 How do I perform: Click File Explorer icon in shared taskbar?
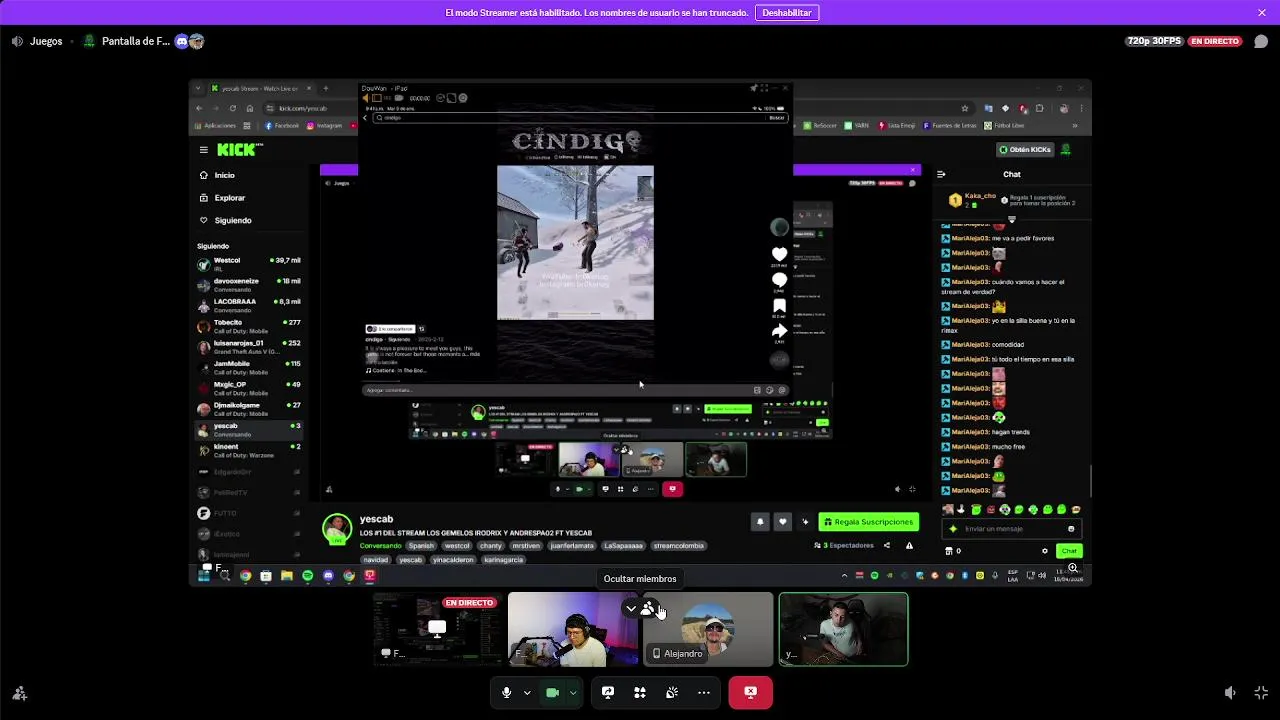287,576
